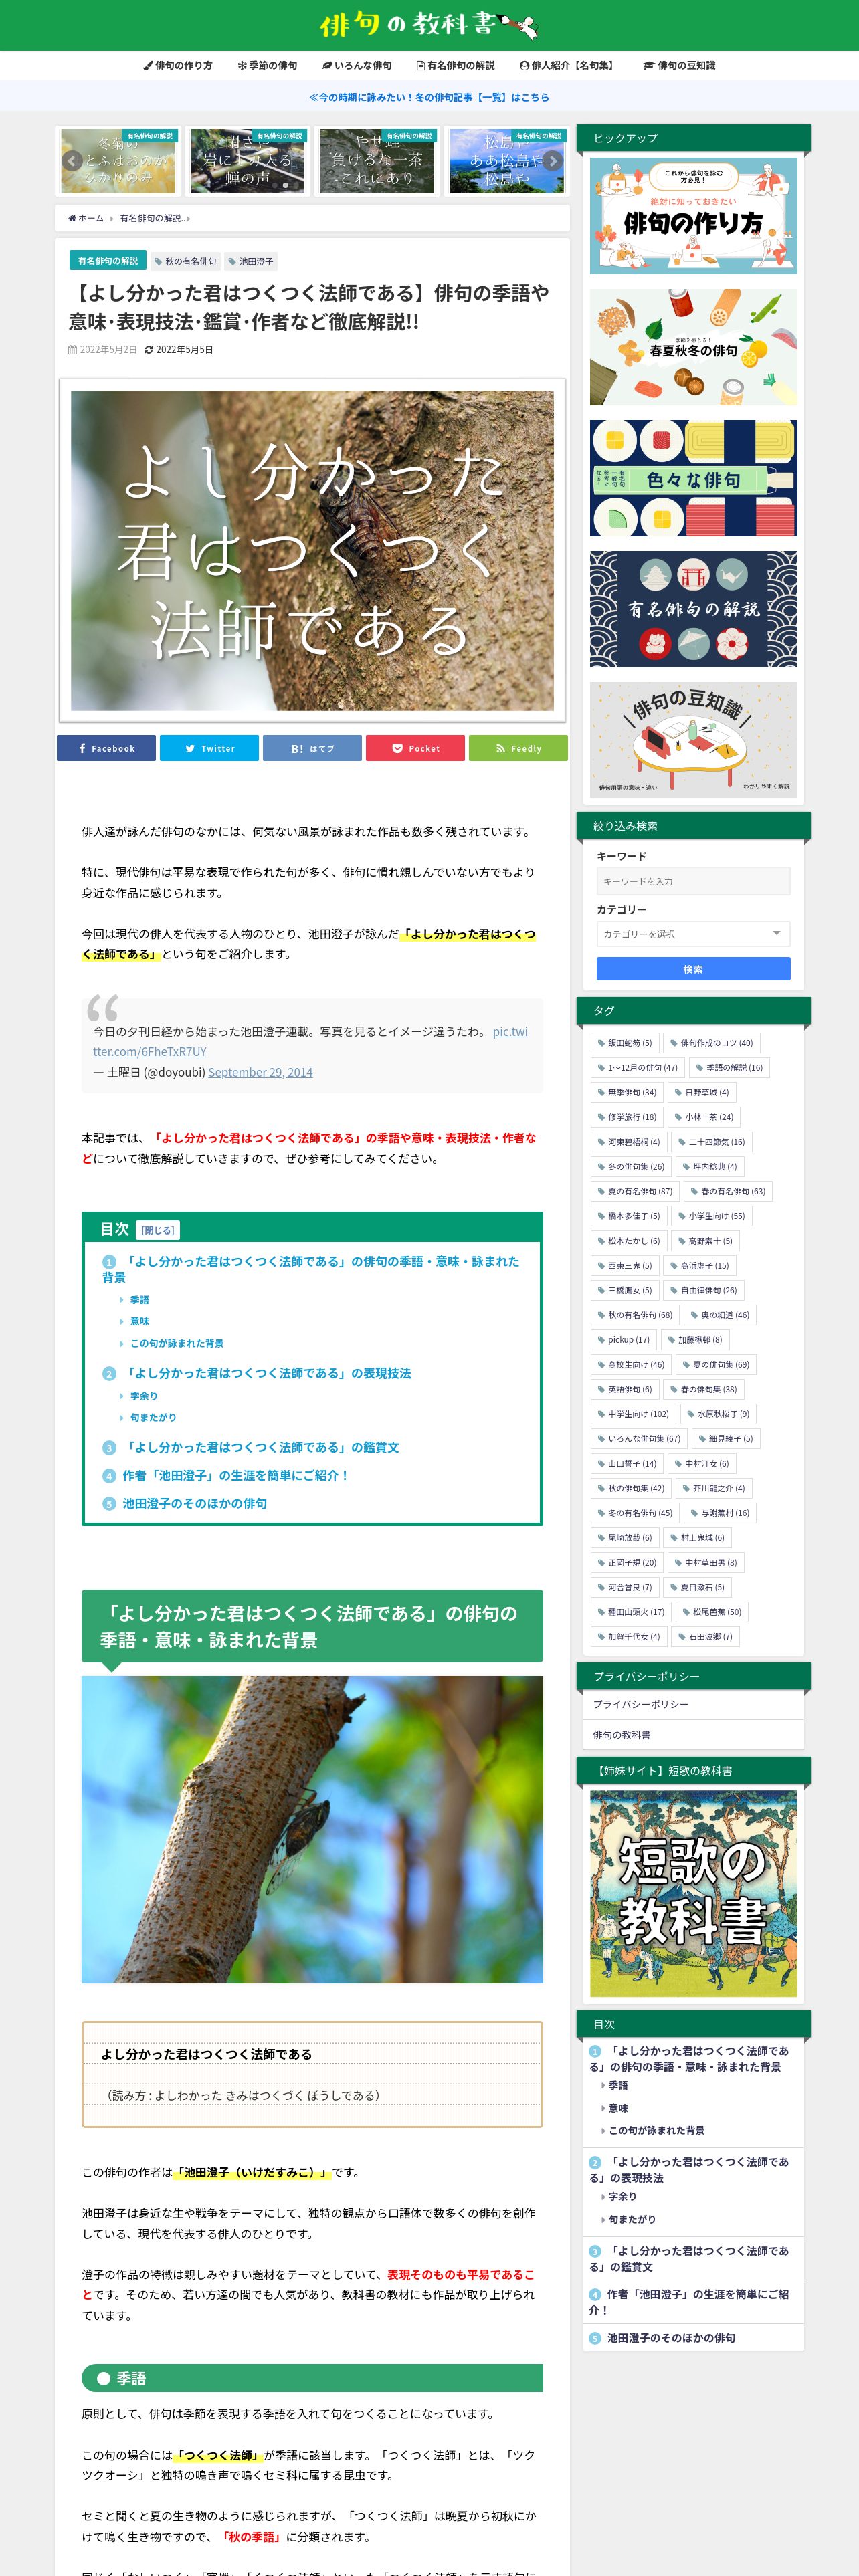Click the 俳句の教科書 site logo
Image resolution: width=859 pixels, height=2576 pixels.
point(429,24)
